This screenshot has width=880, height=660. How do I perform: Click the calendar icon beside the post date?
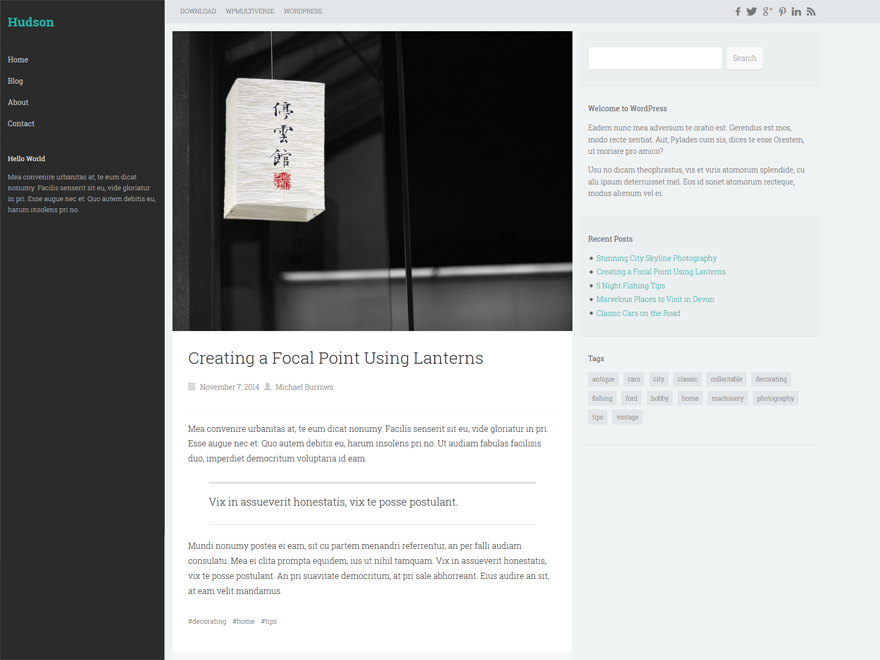(x=191, y=386)
